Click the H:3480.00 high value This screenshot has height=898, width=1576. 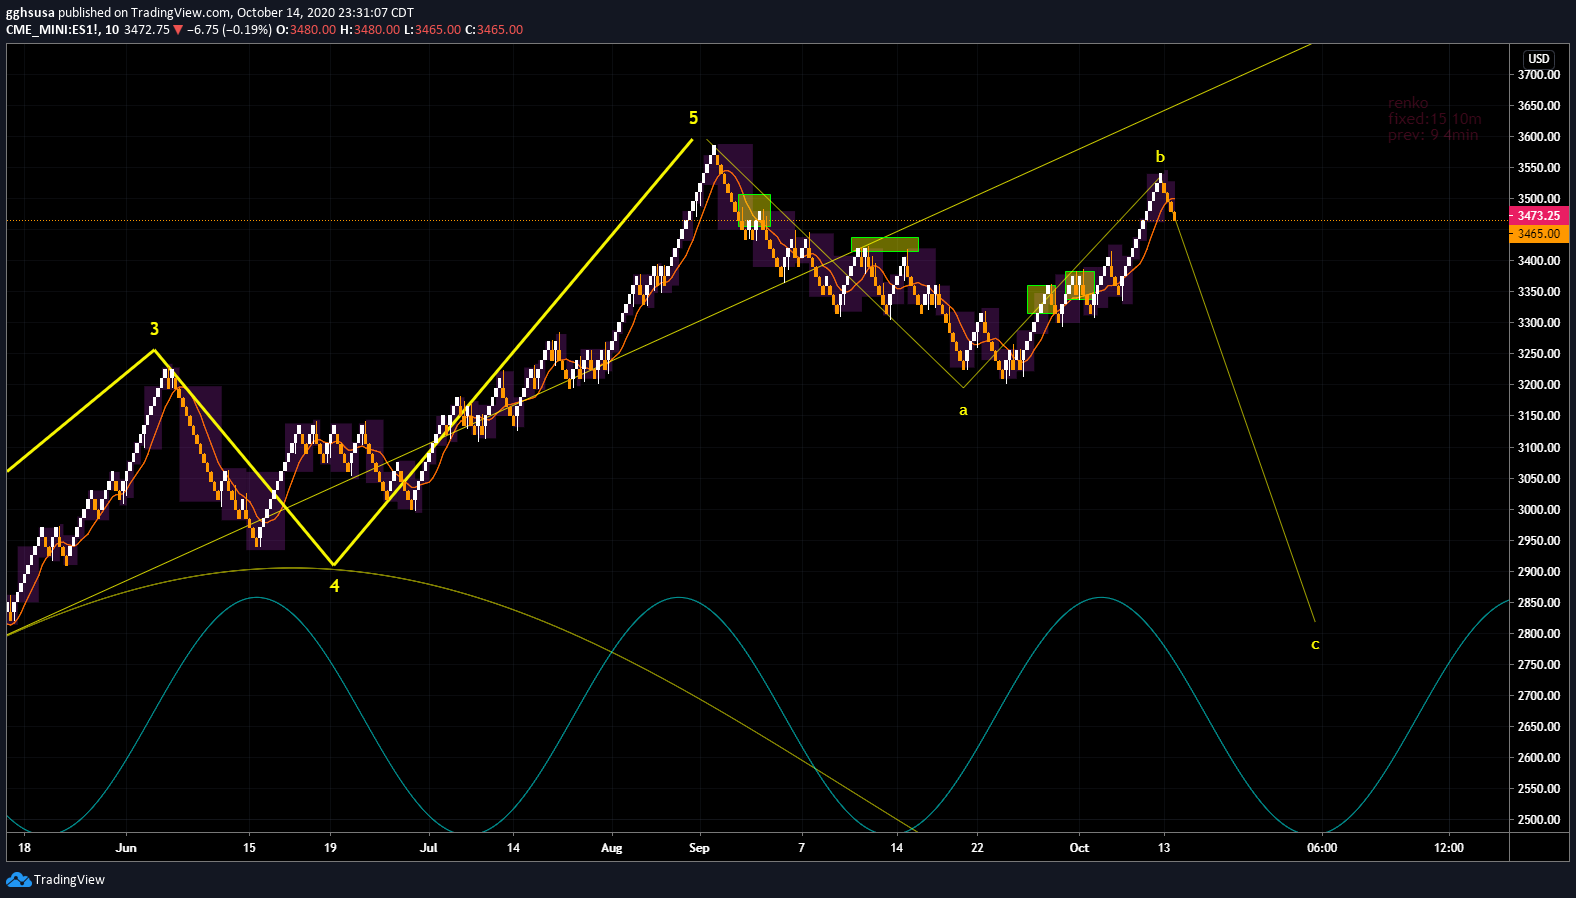370,30
